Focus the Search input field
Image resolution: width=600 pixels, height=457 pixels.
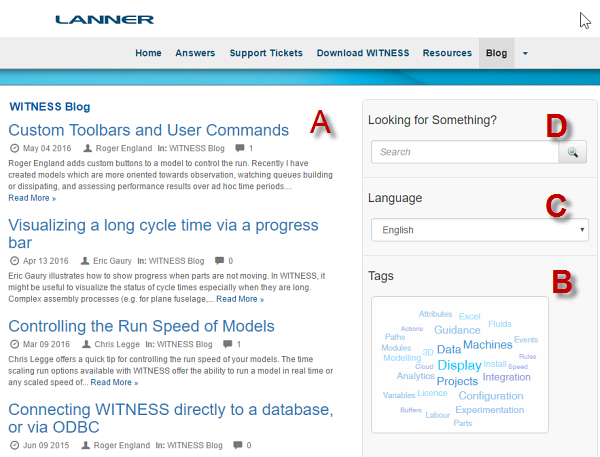(465, 152)
